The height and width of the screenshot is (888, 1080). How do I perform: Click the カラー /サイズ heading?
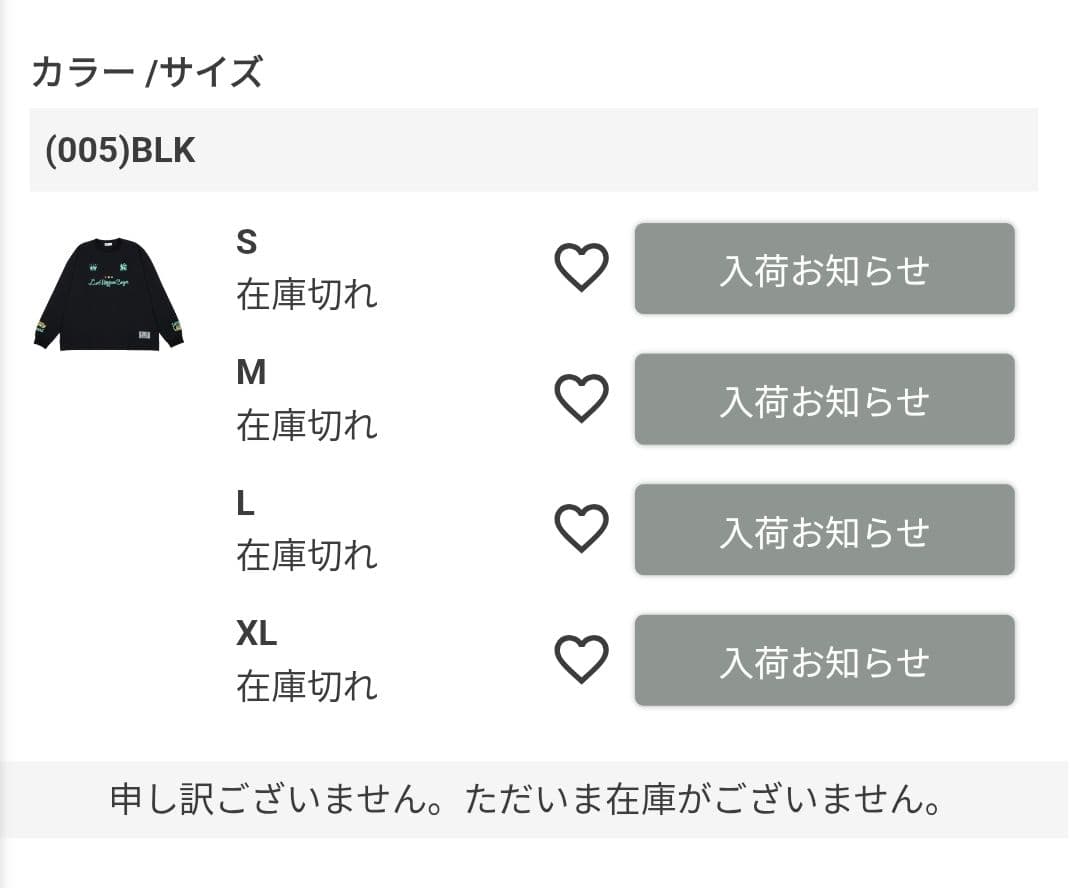[x=147, y=71]
